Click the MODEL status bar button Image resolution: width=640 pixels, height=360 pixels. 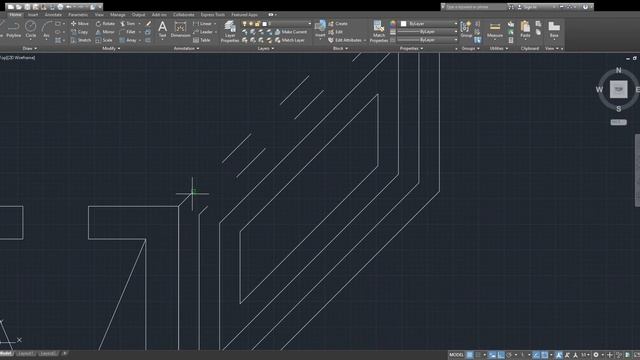[456, 355]
